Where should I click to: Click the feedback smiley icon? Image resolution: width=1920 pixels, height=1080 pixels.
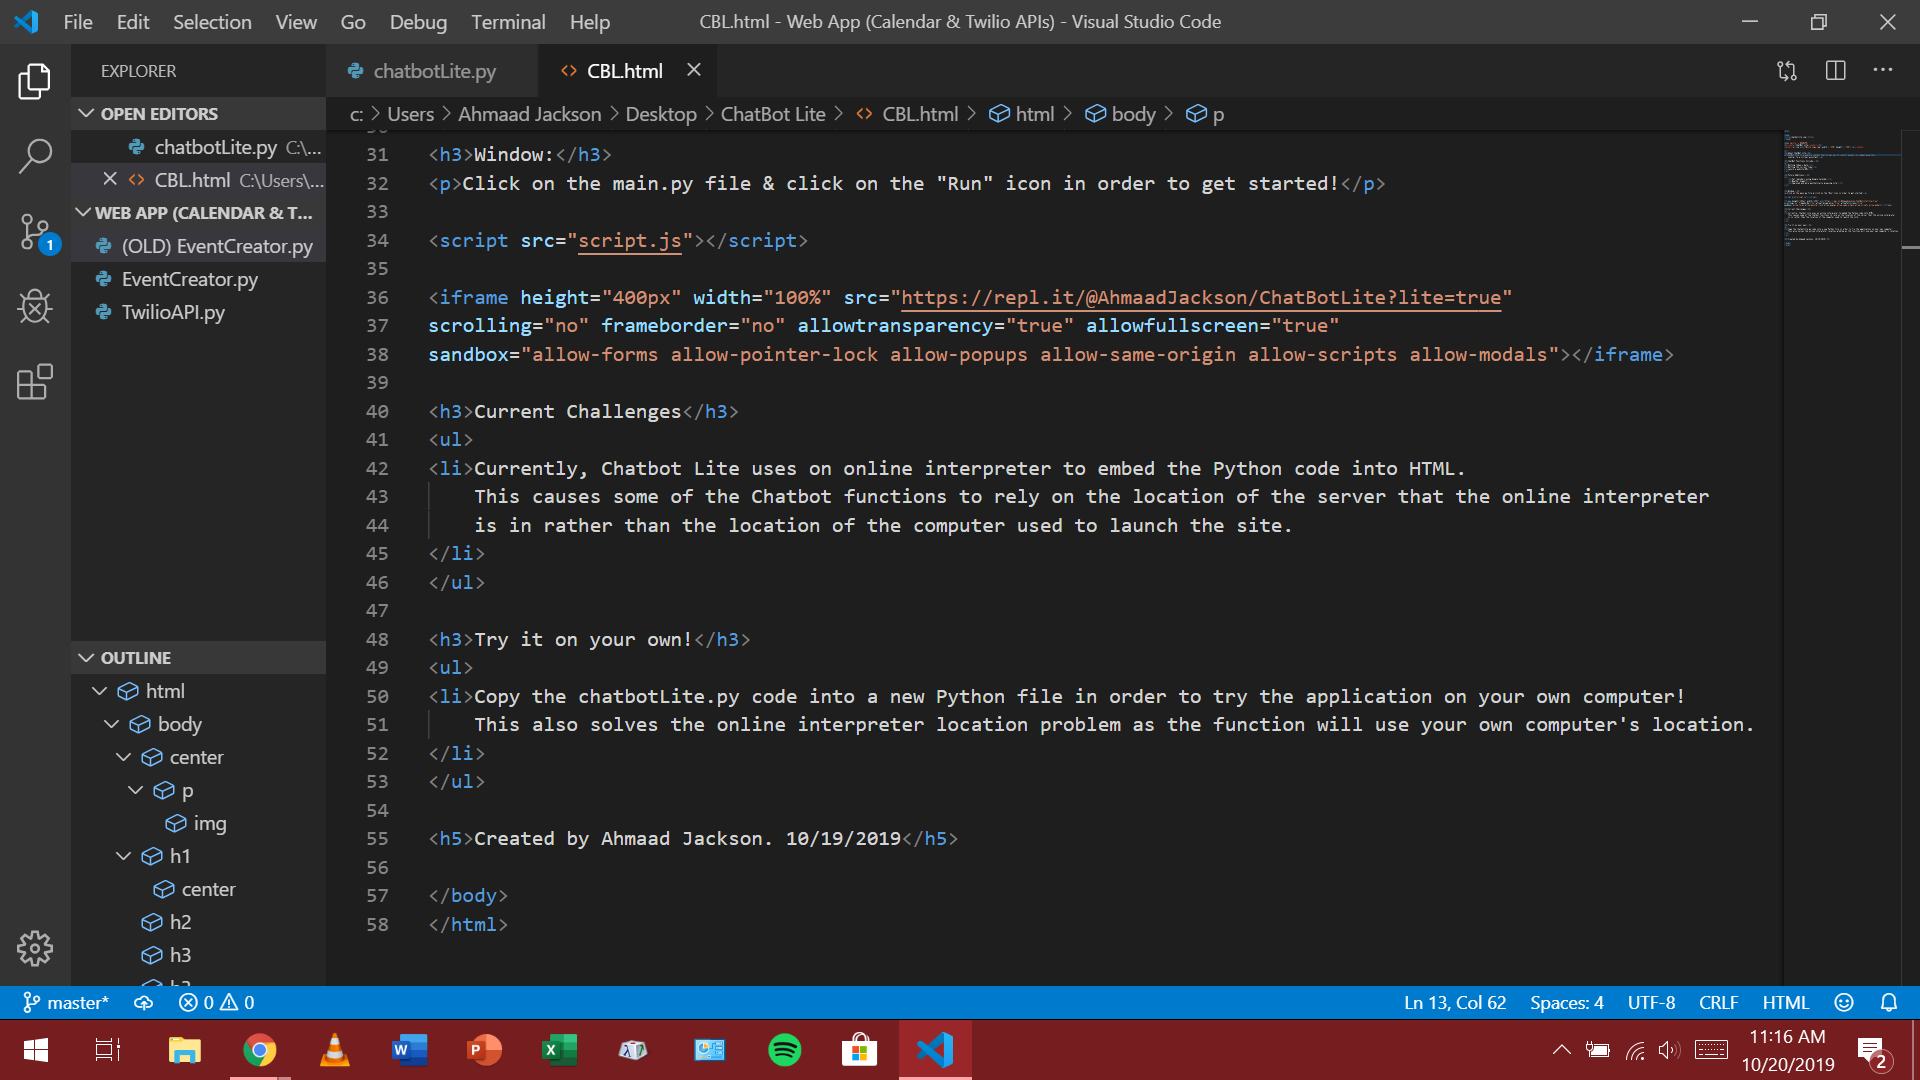(1844, 1002)
